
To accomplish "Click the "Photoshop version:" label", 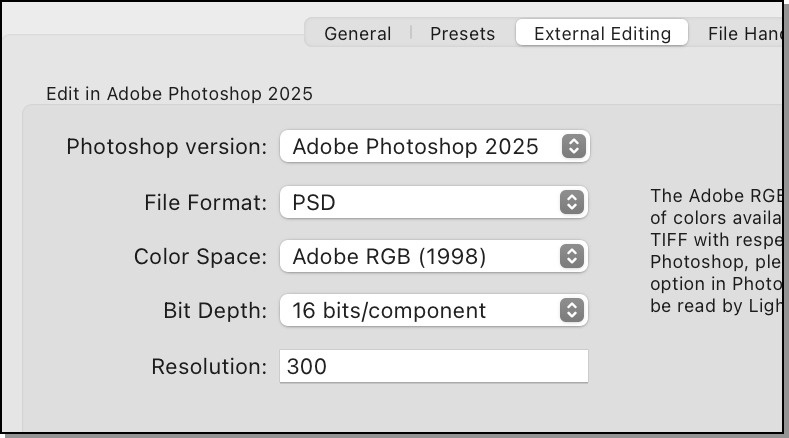I will (167, 147).
